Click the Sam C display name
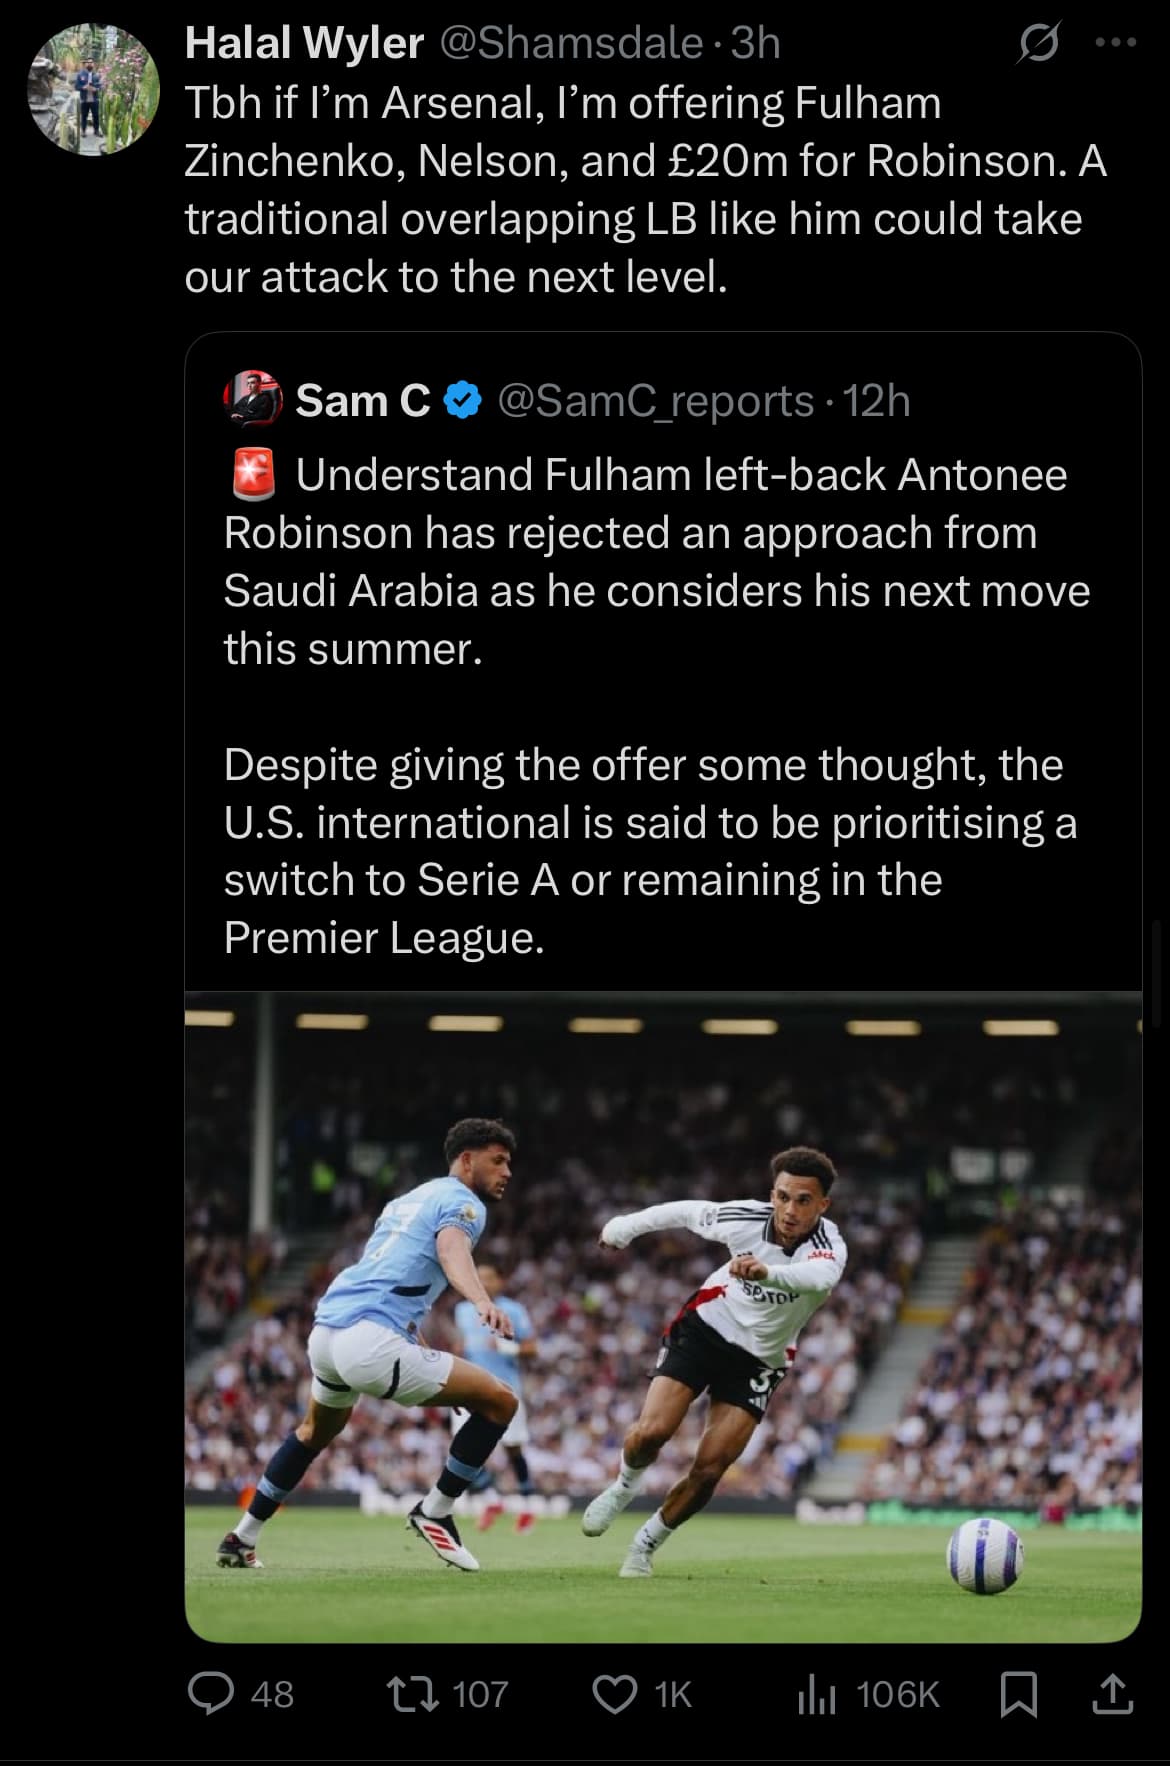Screen dimensions: 1170x1766 (362, 401)
